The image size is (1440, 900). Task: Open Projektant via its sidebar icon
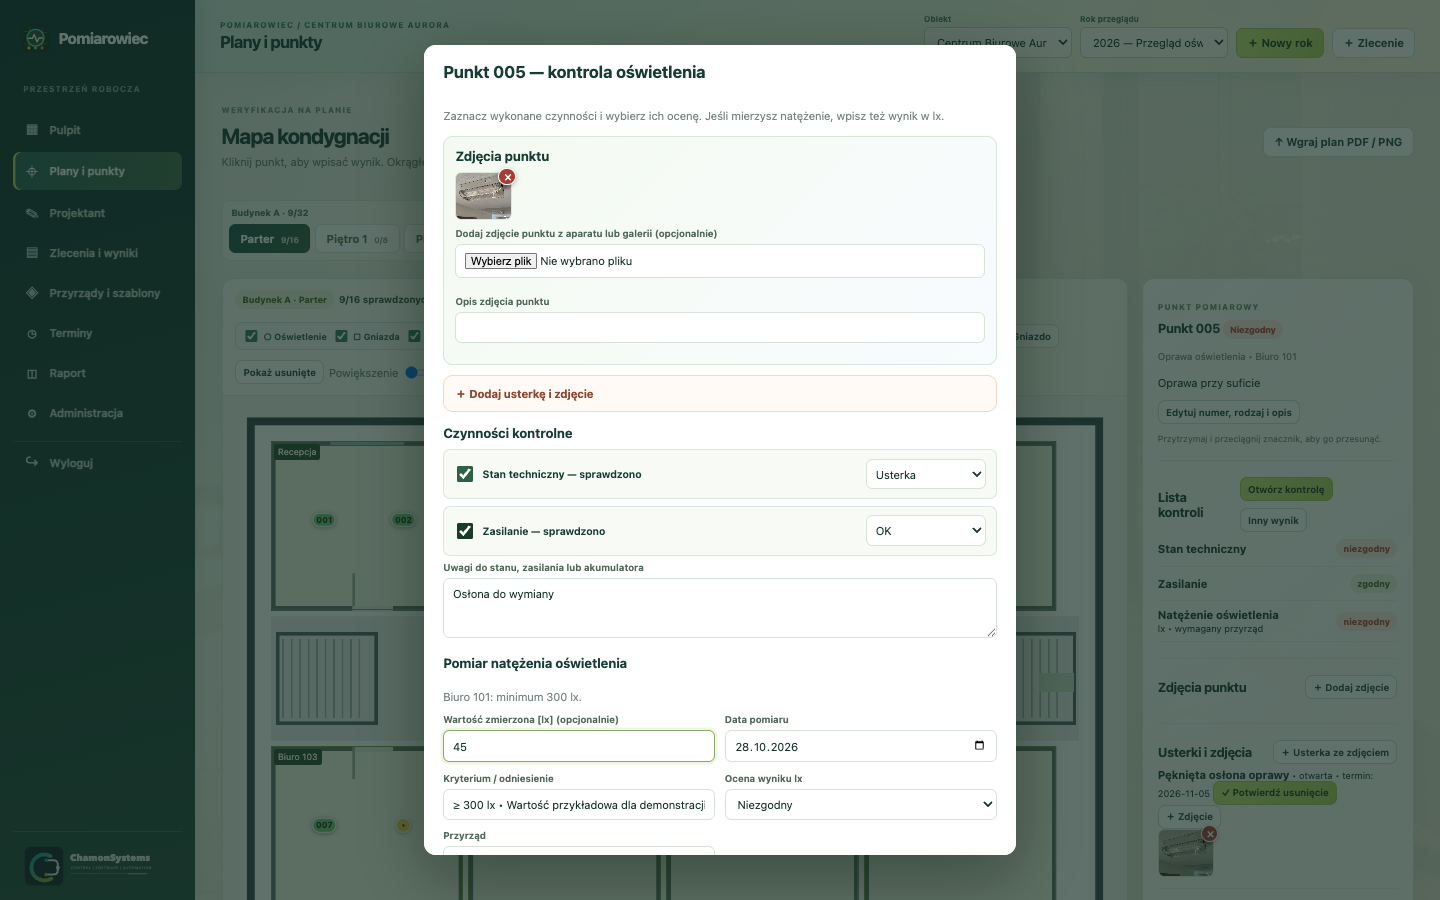[x=32, y=213]
